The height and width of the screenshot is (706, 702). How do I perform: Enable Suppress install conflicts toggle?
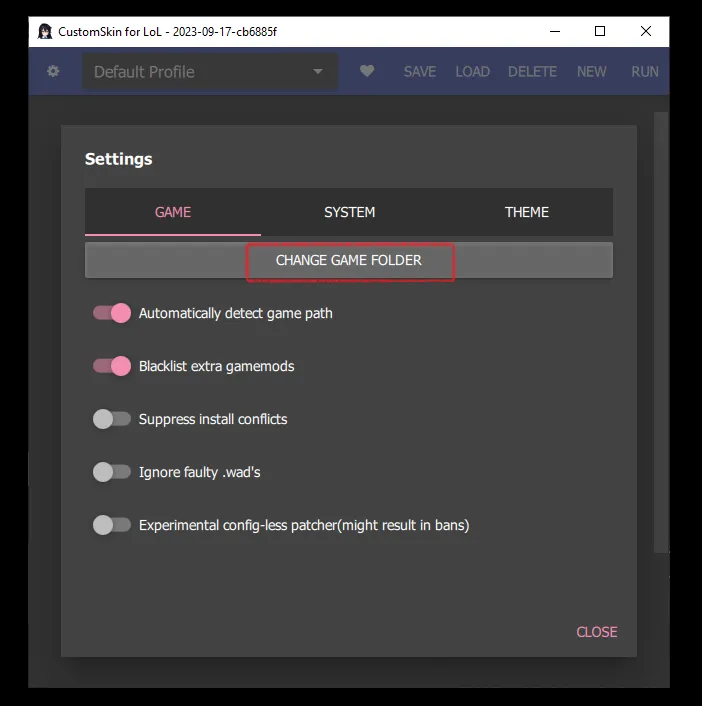[x=112, y=419]
